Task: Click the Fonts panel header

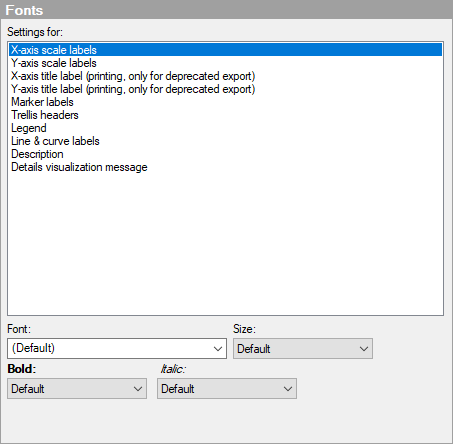Action: [x=226, y=10]
